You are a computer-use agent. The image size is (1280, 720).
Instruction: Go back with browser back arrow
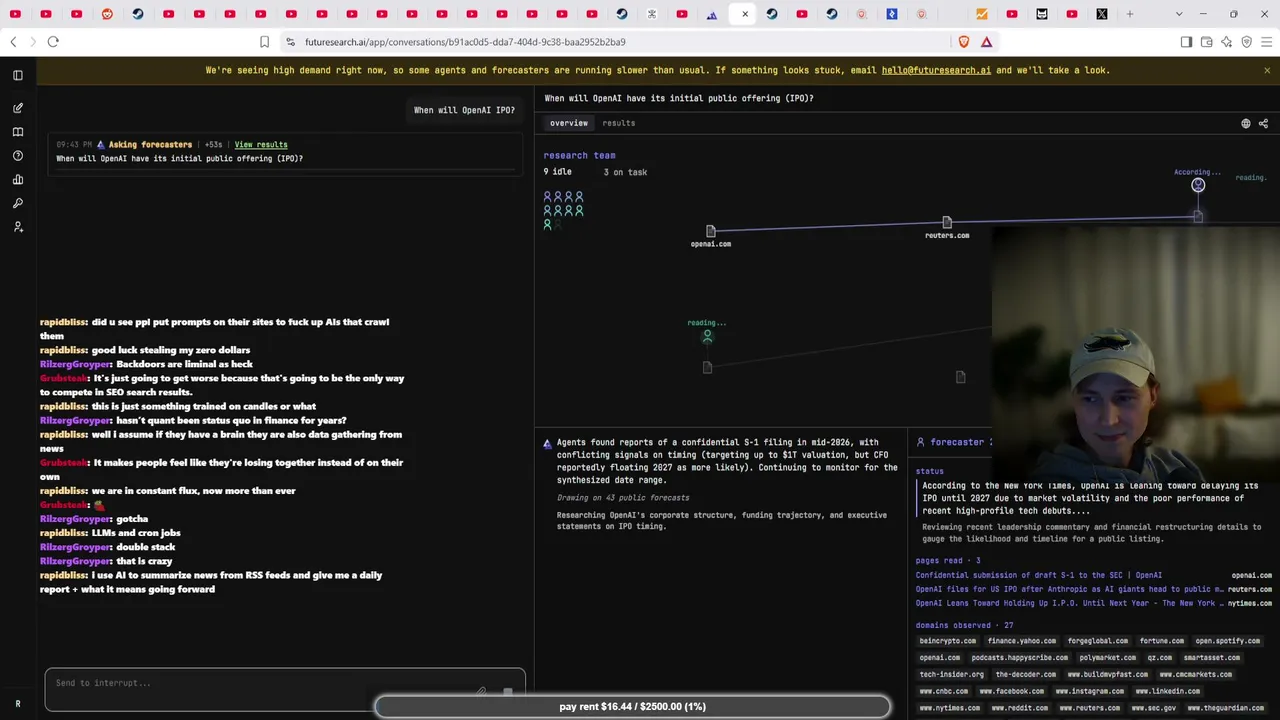pyautogui.click(x=13, y=42)
